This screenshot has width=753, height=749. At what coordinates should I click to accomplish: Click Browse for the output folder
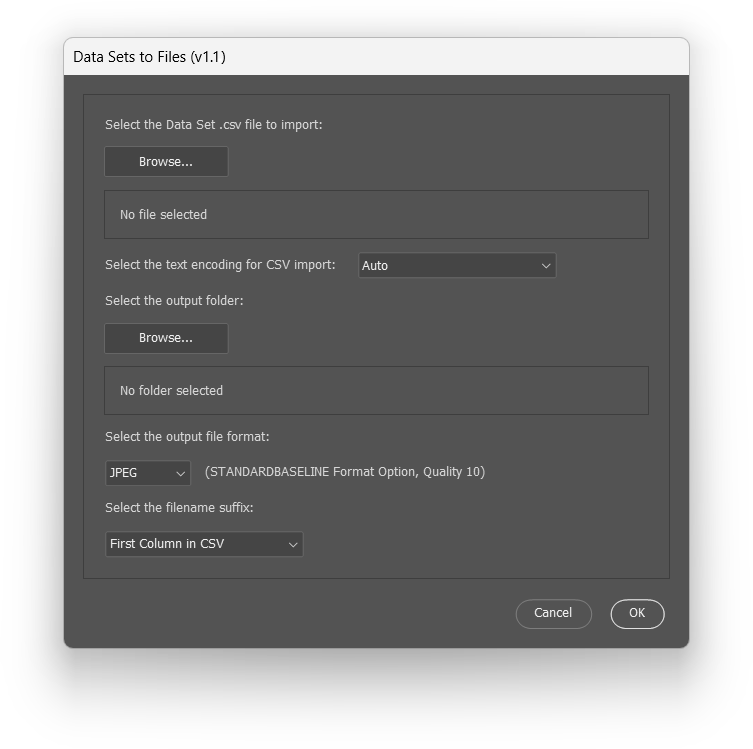point(166,338)
